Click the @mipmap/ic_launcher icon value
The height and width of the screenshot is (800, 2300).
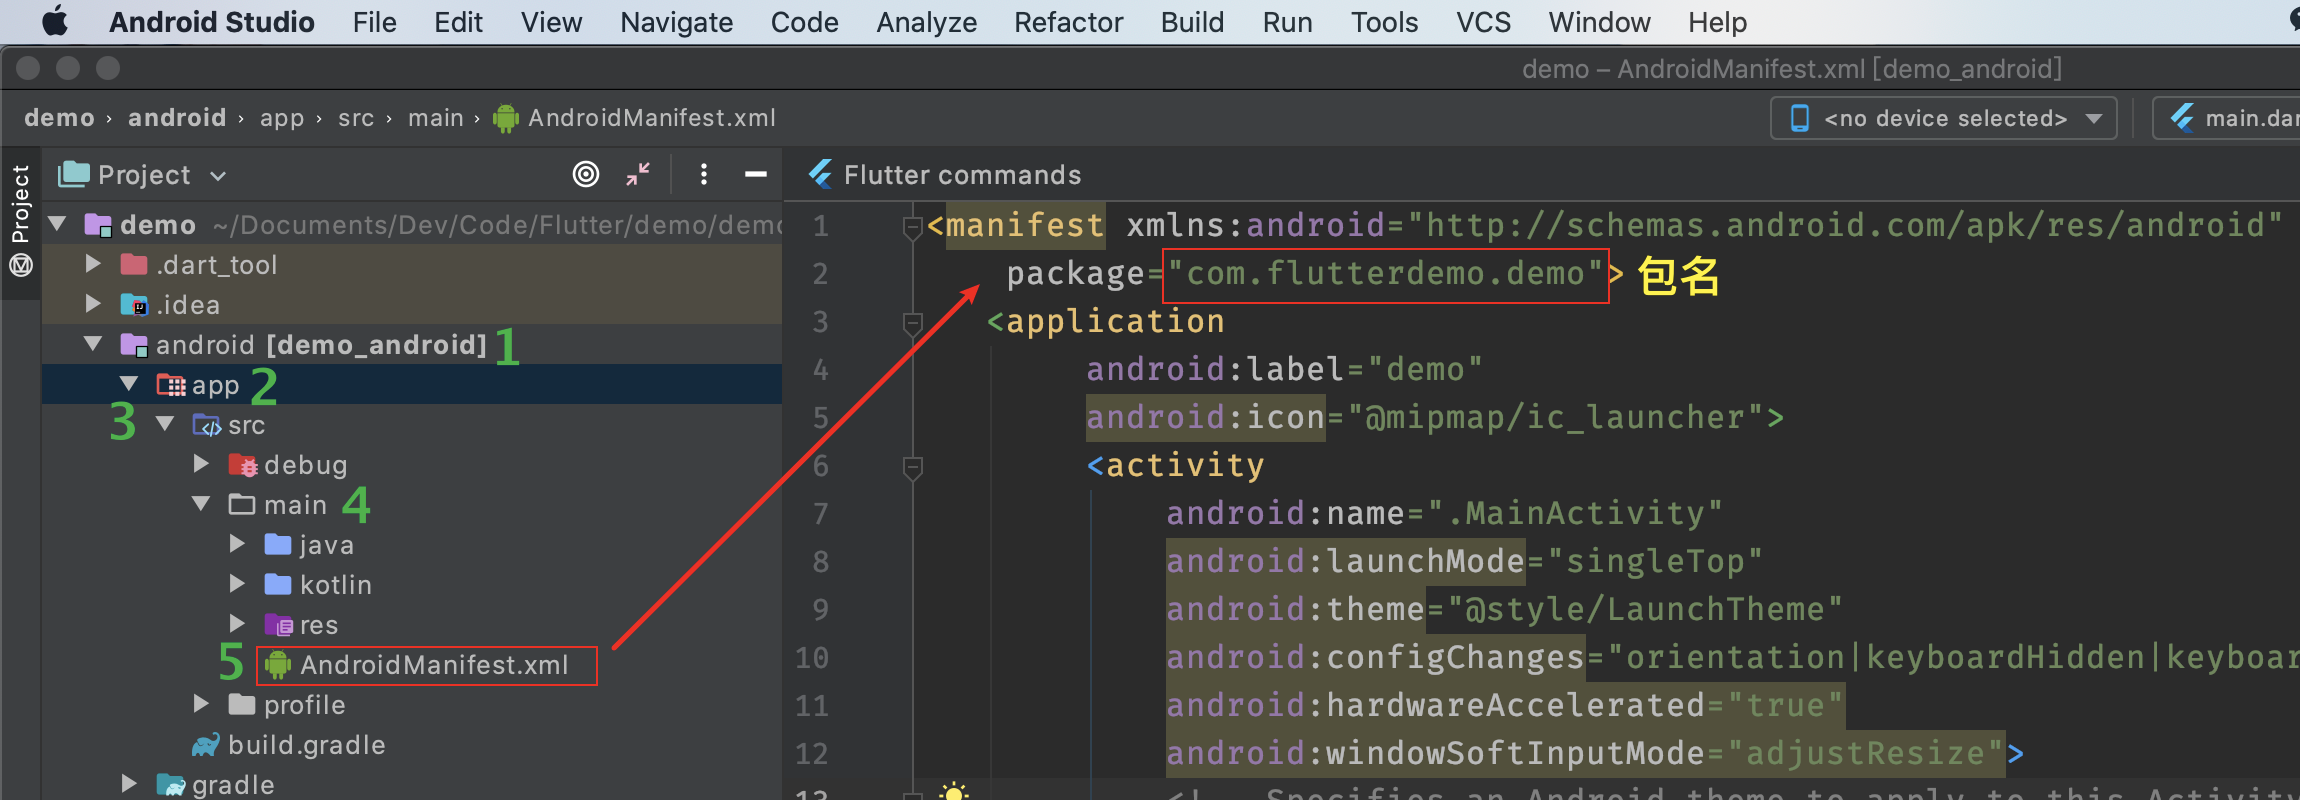[1555, 418]
